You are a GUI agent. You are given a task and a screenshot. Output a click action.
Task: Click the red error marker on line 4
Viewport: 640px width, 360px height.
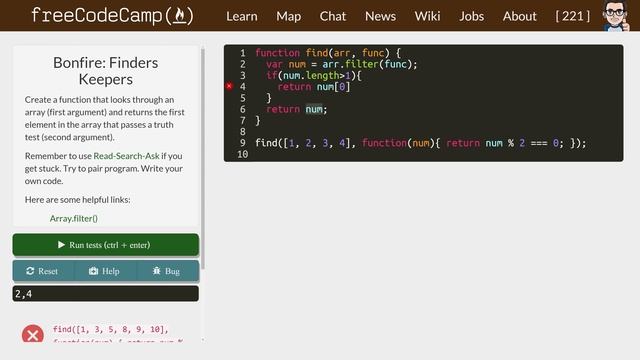229,86
